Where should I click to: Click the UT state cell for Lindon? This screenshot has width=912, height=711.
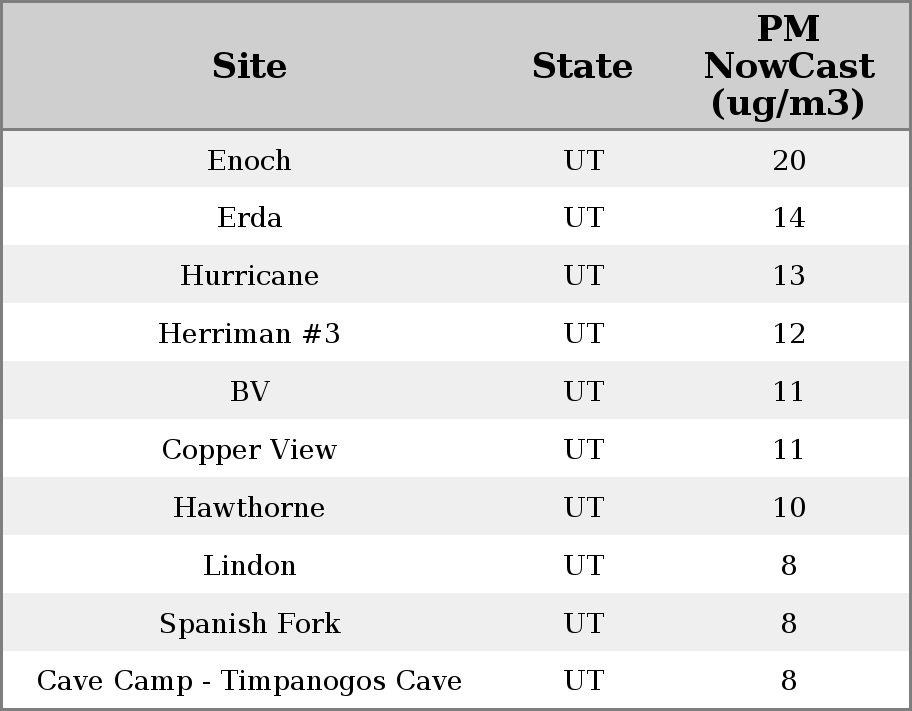tap(583, 566)
